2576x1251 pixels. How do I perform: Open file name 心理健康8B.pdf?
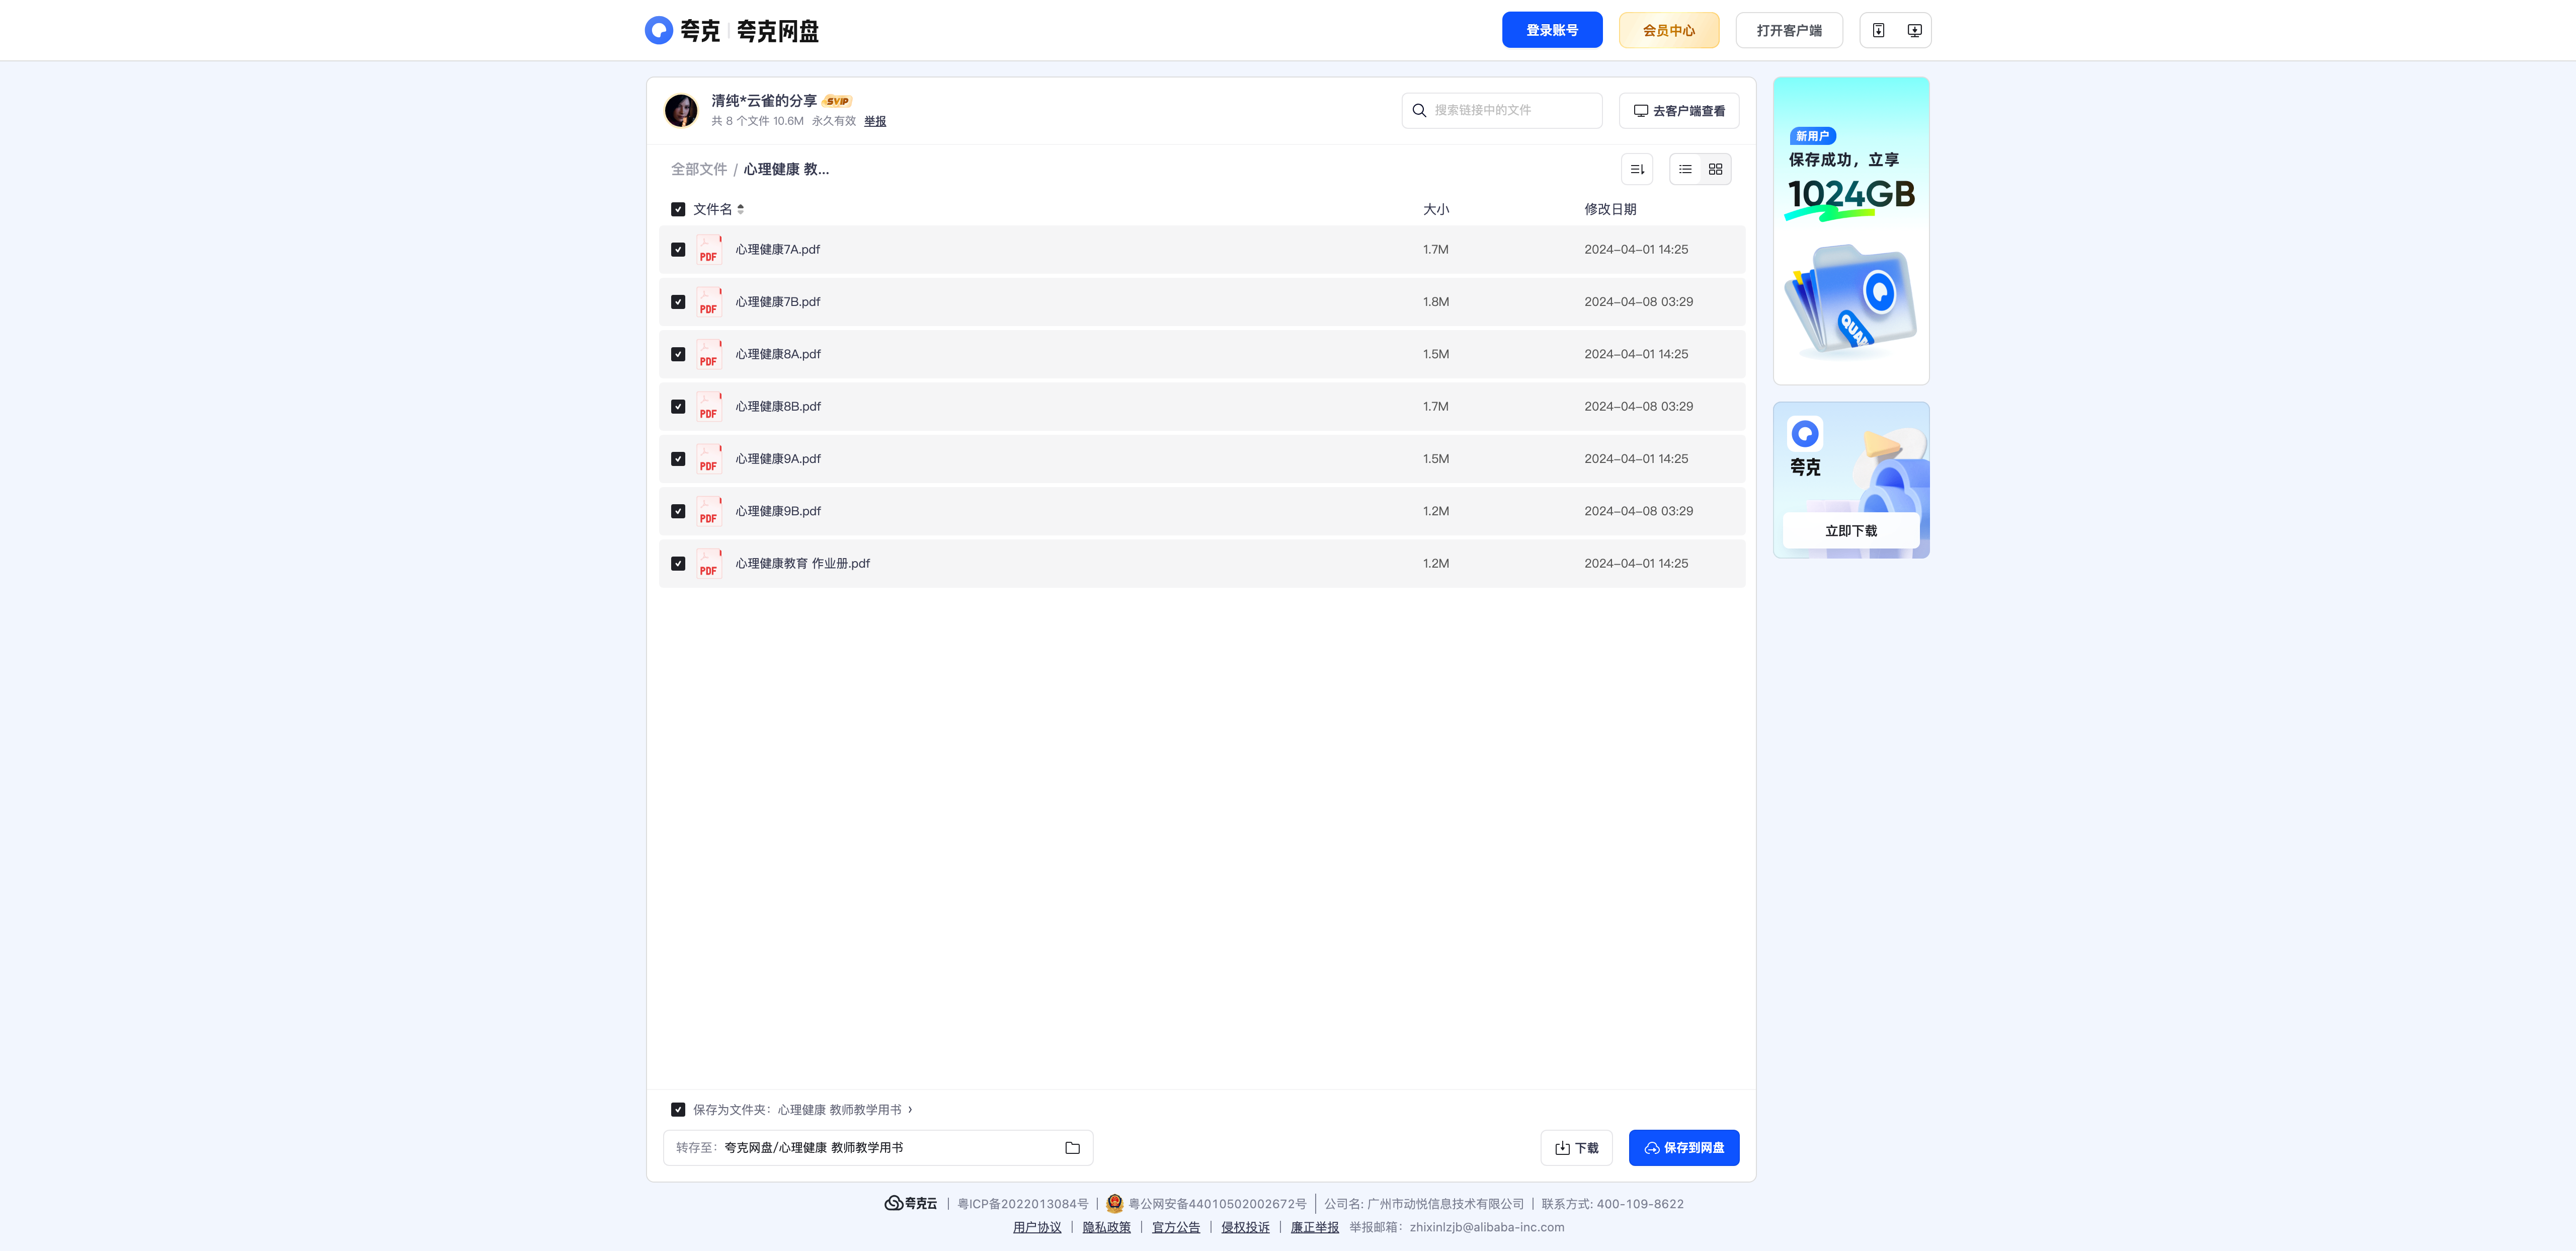pyautogui.click(x=778, y=406)
